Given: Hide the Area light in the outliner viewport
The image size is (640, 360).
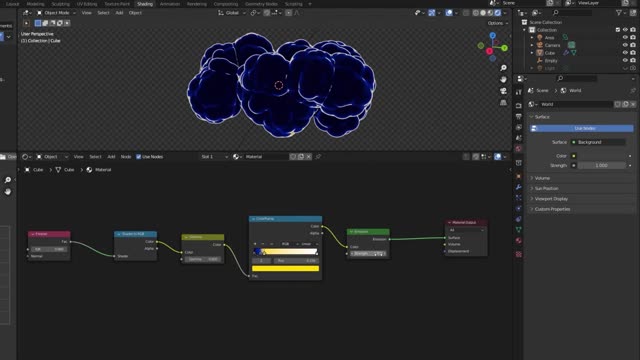Looking at the screenshot, I should (625, 38).
